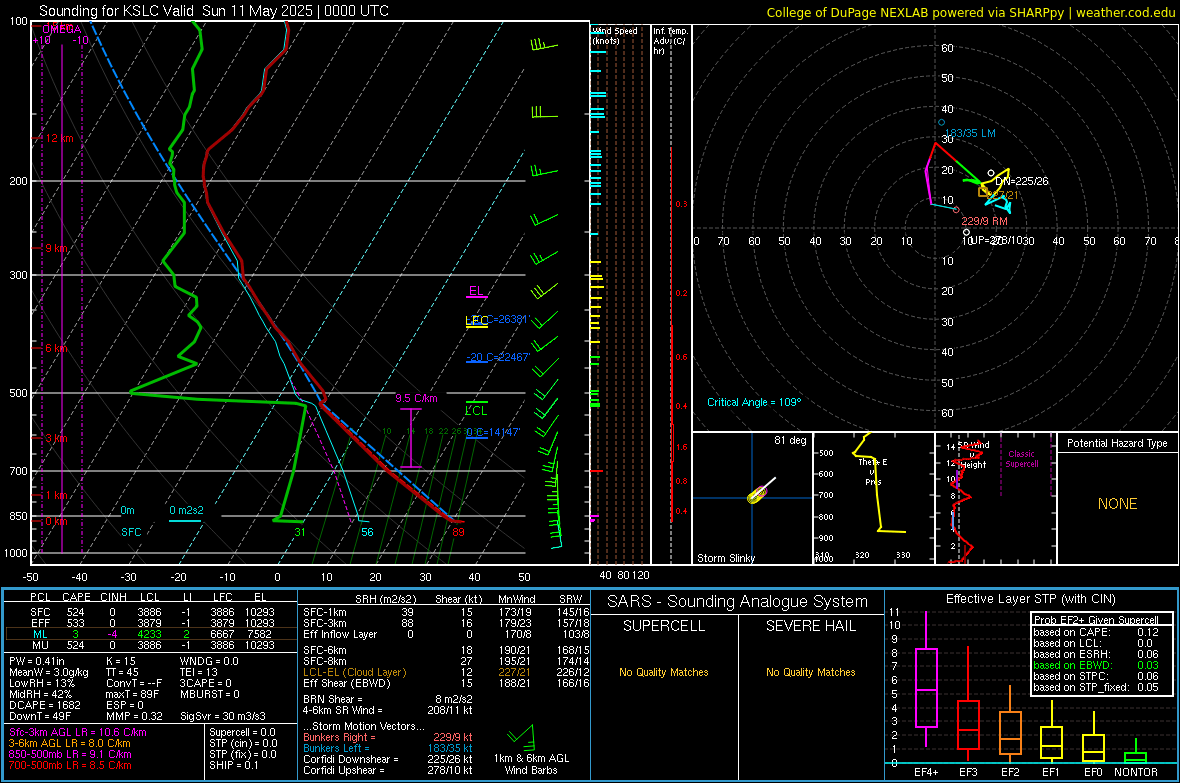The image size is (1180, 783).
Task: Select the '6 km' height marker
Action: pos(58,349)
